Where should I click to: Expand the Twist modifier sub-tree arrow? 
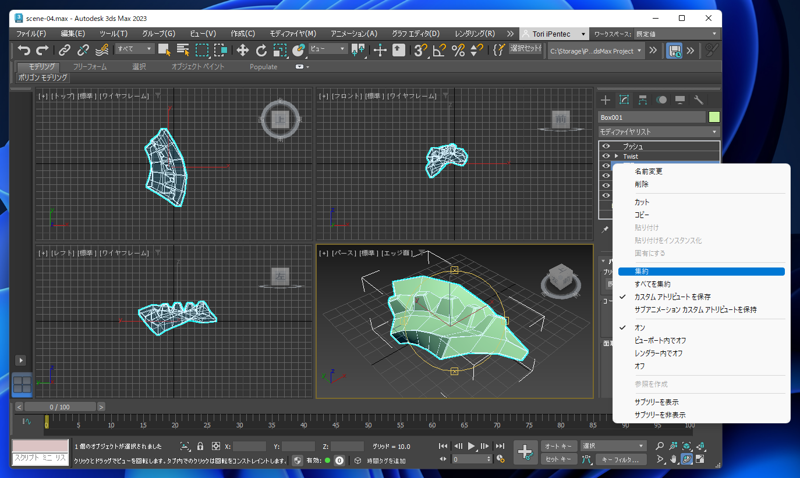616,156
